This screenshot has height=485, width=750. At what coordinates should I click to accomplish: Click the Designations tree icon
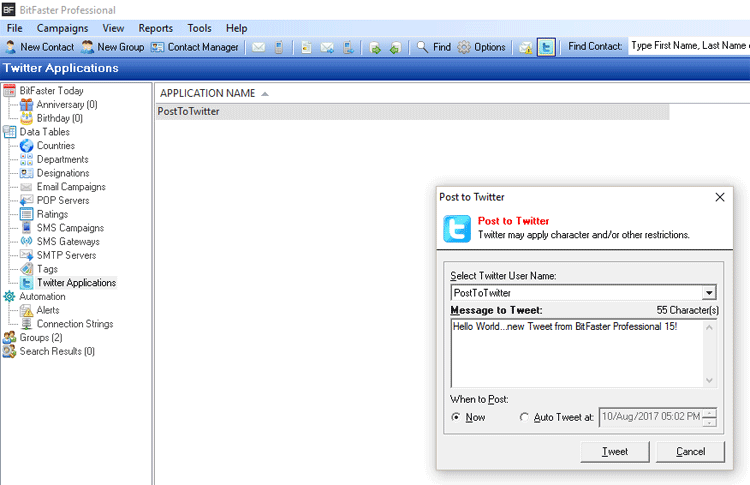click(27, 173)
